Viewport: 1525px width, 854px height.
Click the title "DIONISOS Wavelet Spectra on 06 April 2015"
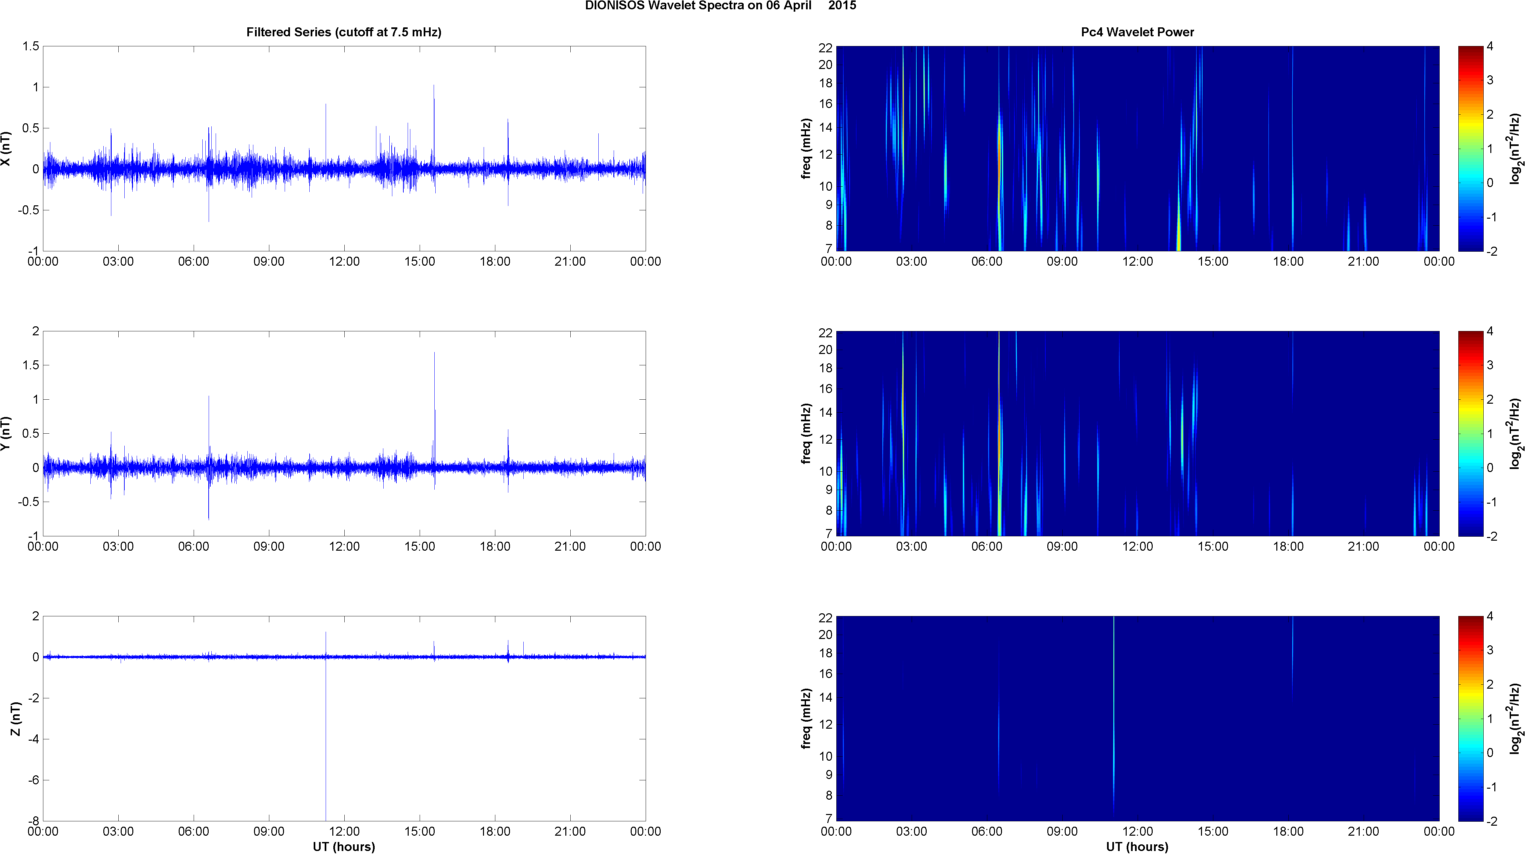coord(720,6)
